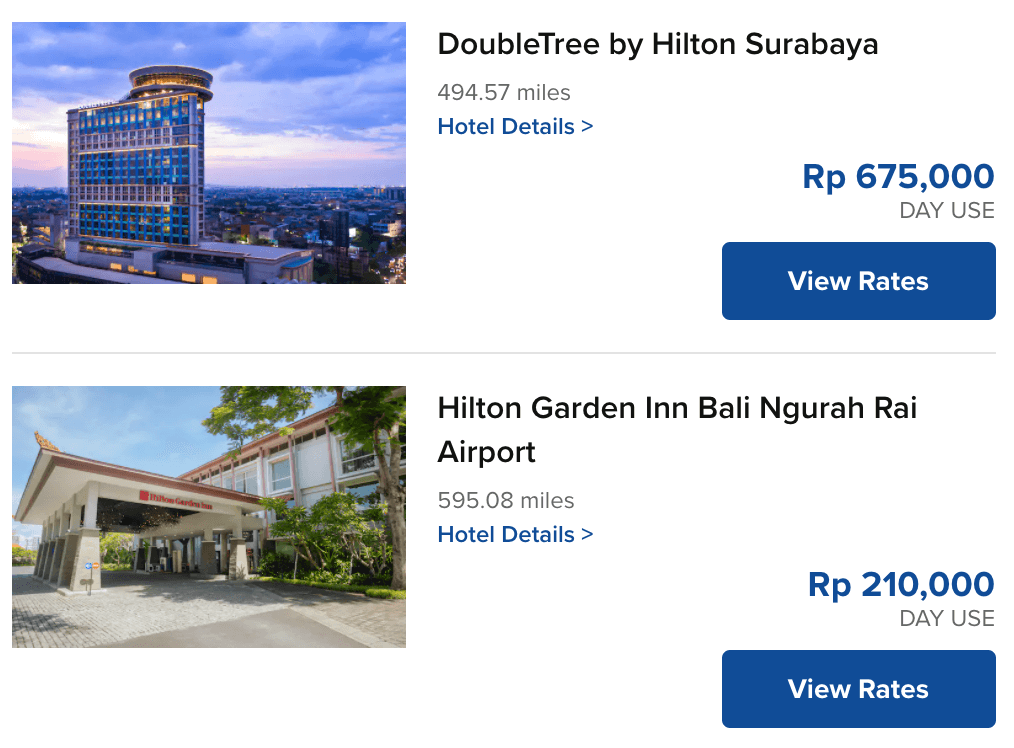1014x748 pixels.
Task: Click the red Hilton Garden Inn sign in the photo
Action: pos(175,500)
